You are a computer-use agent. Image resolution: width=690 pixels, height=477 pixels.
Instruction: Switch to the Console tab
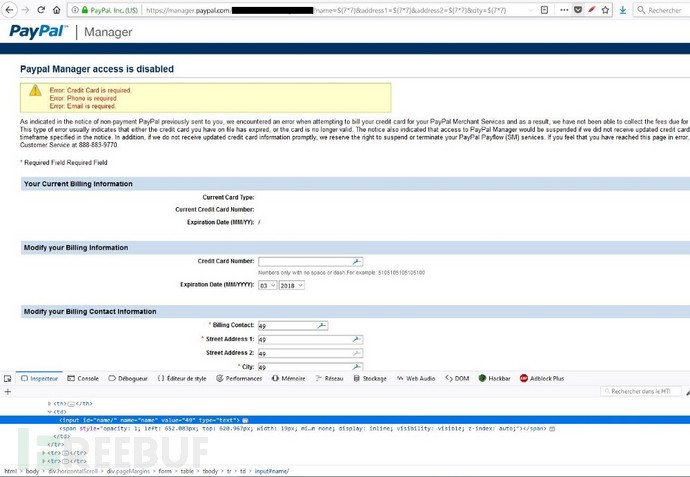[83, 378]
